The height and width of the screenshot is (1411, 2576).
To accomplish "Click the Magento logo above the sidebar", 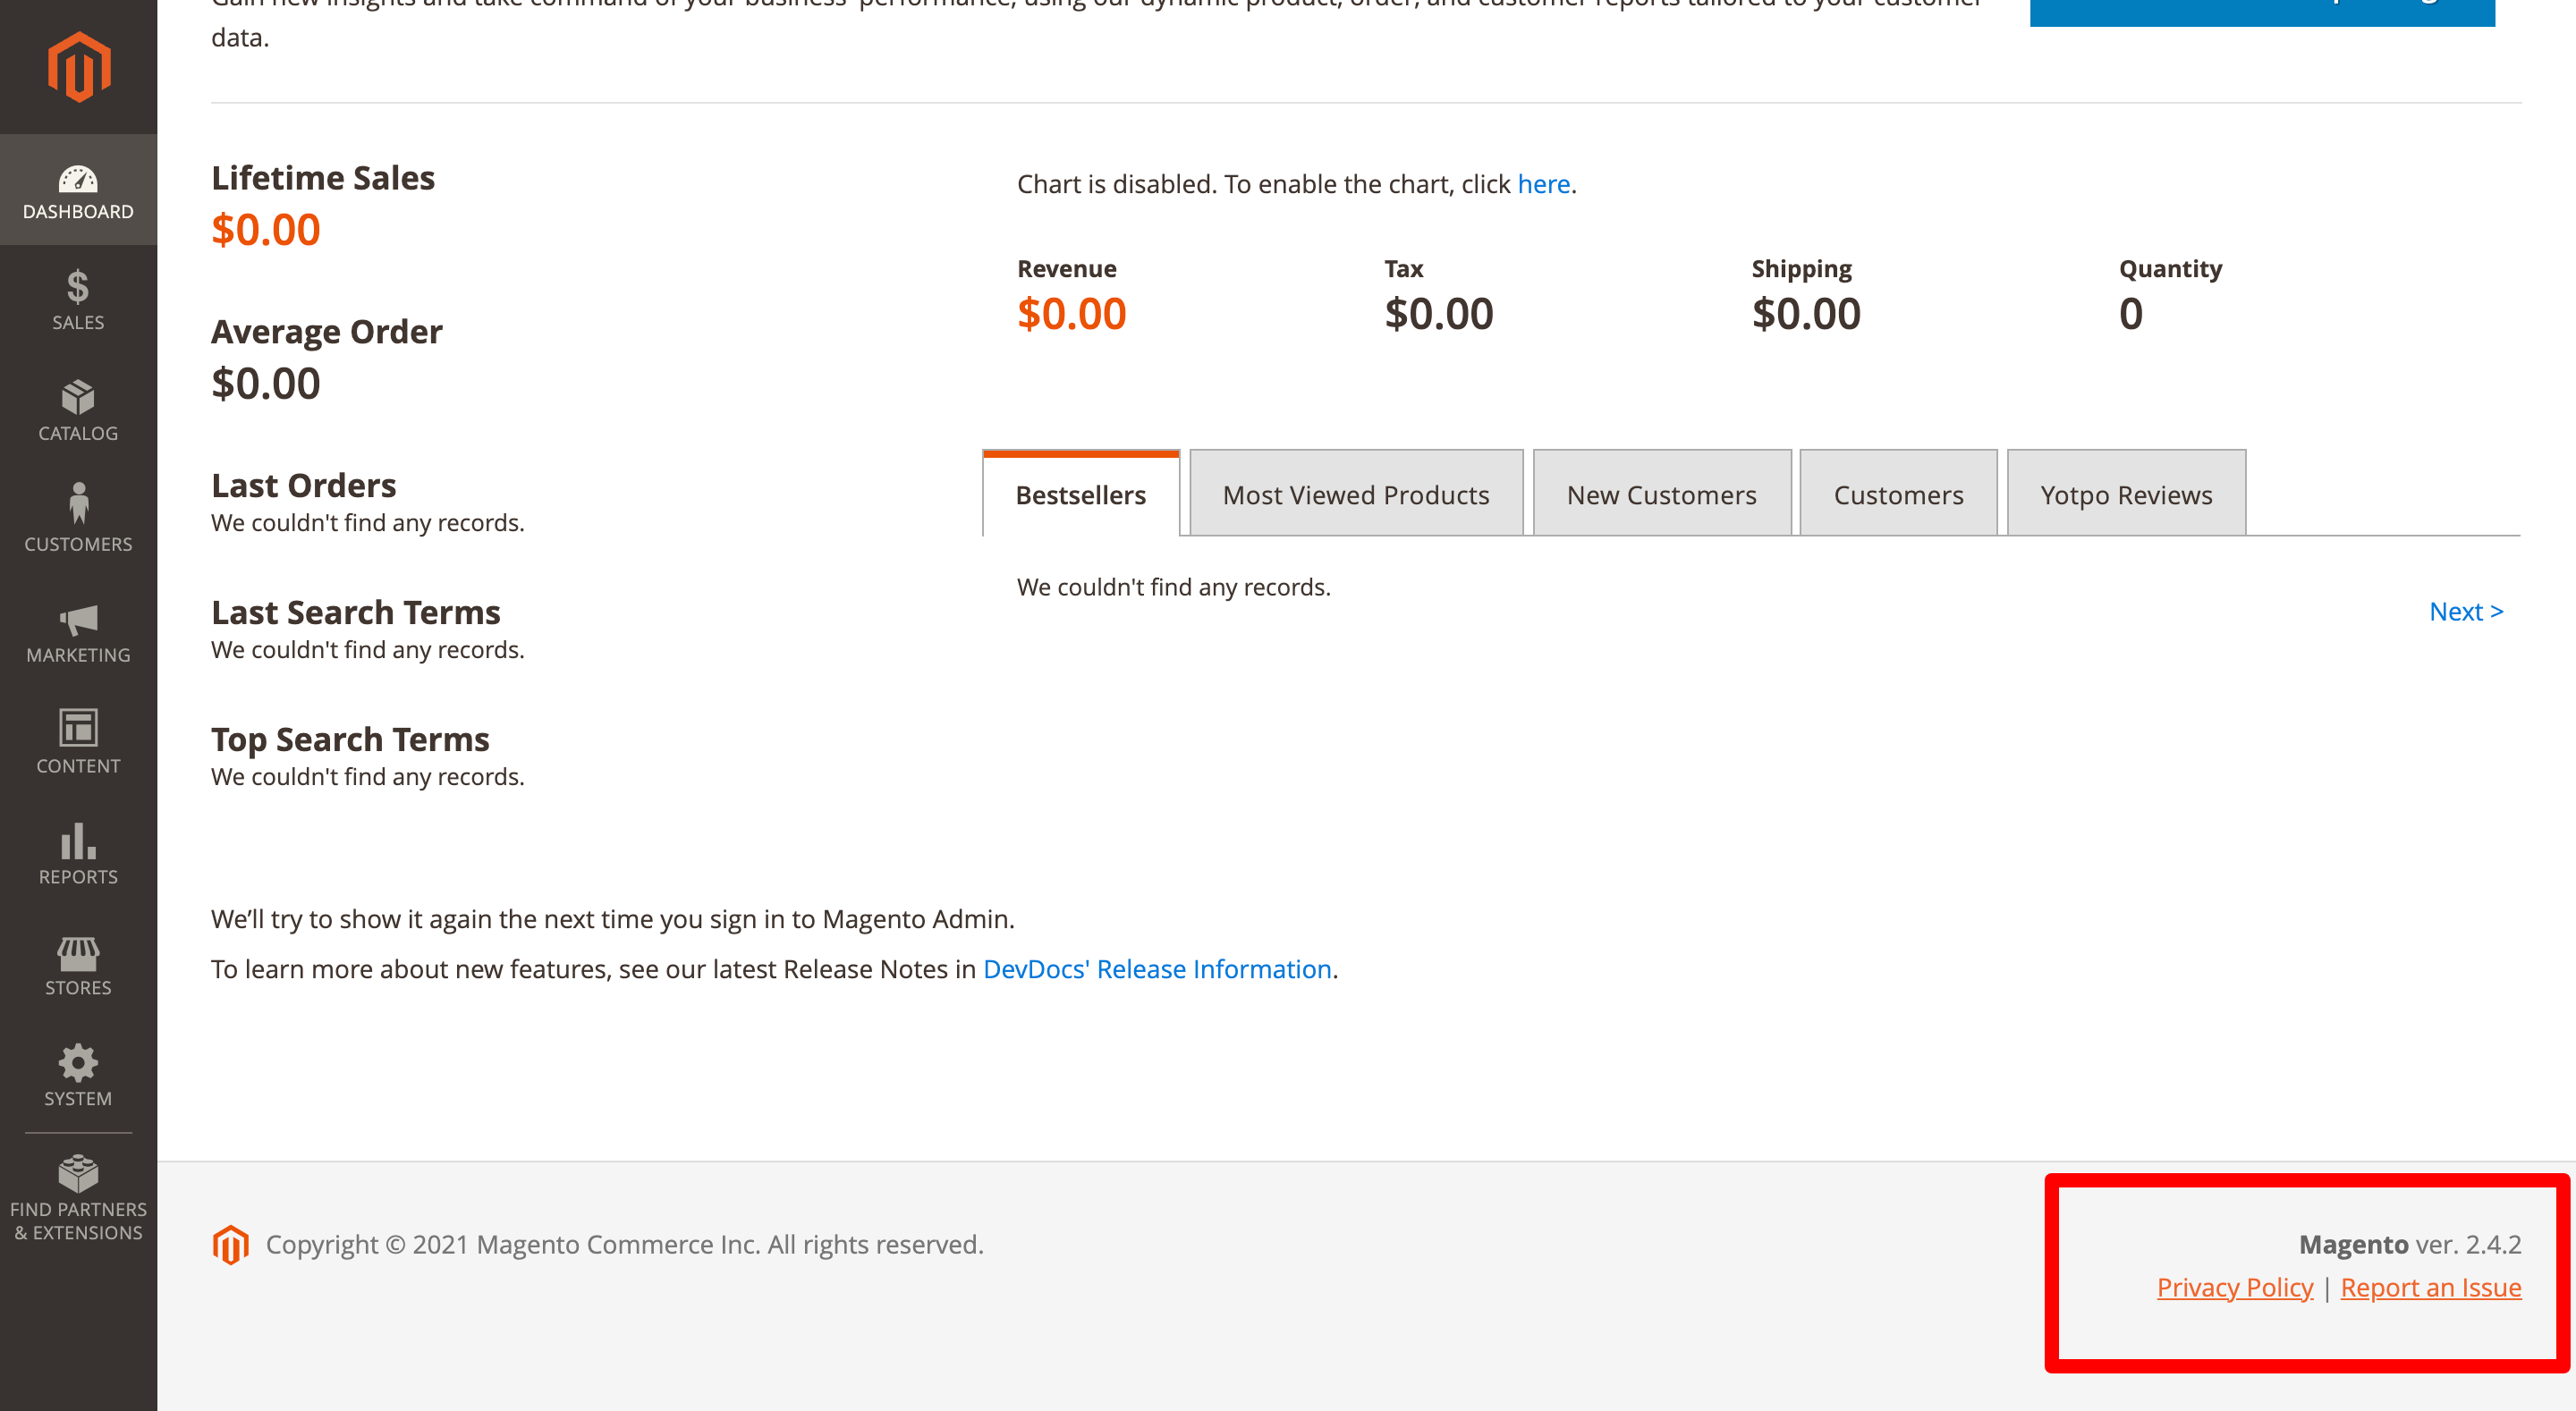I will click(x=78, y=66).
